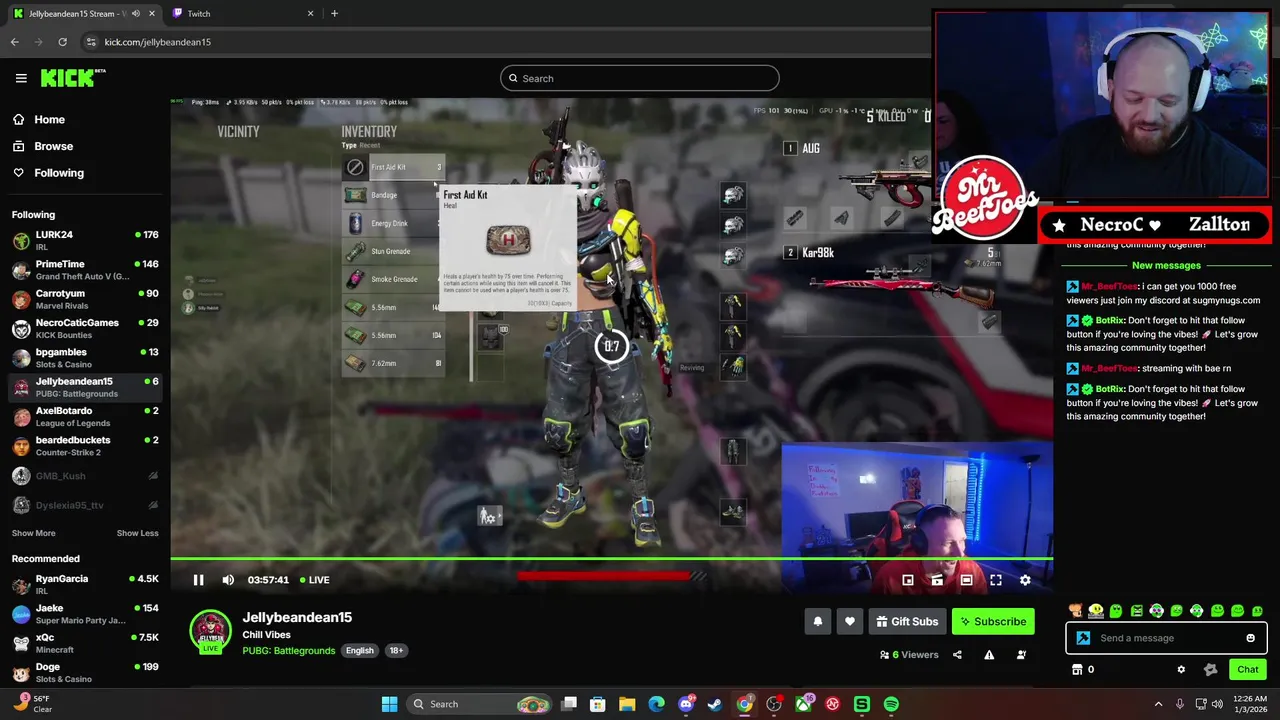
Task: Mute the stream player volume
Action: point(228,580)
